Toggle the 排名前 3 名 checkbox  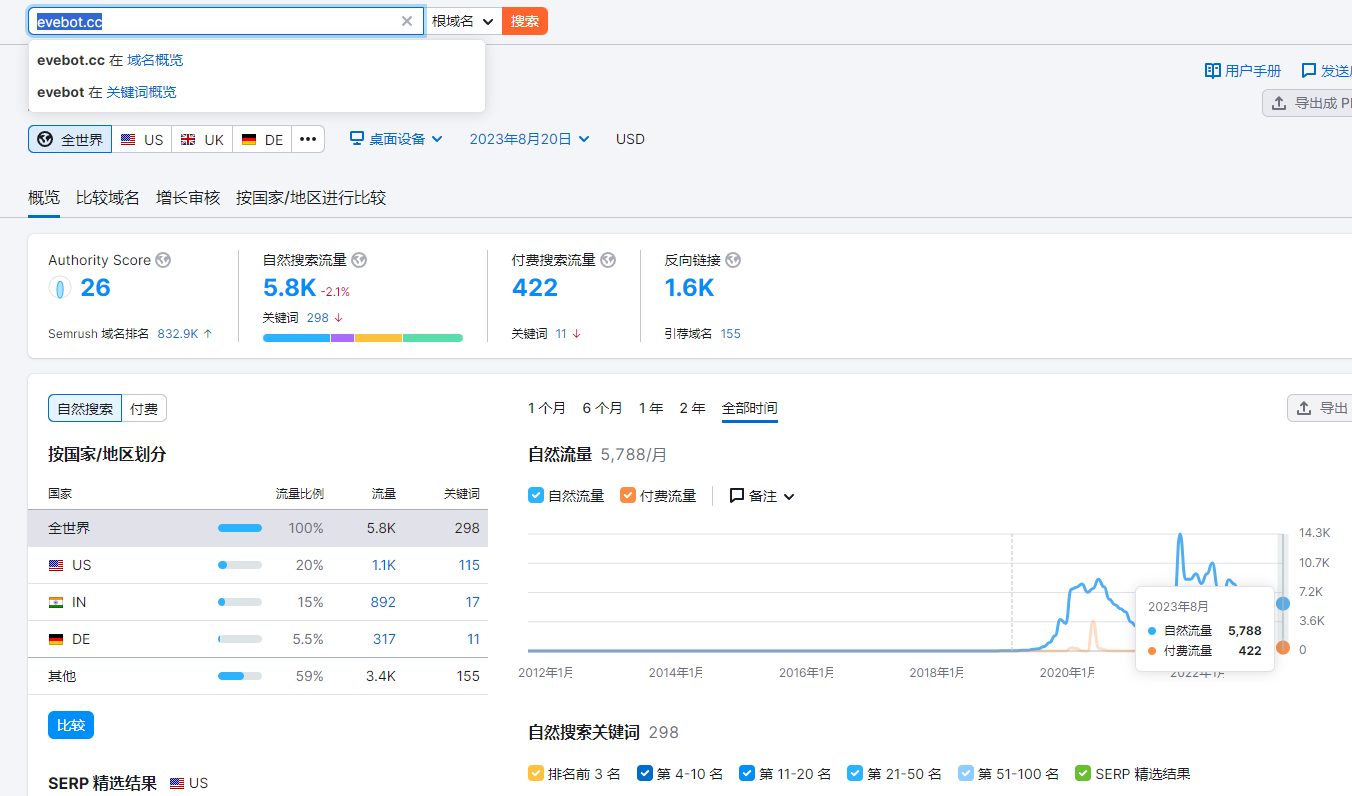(536, 773)
